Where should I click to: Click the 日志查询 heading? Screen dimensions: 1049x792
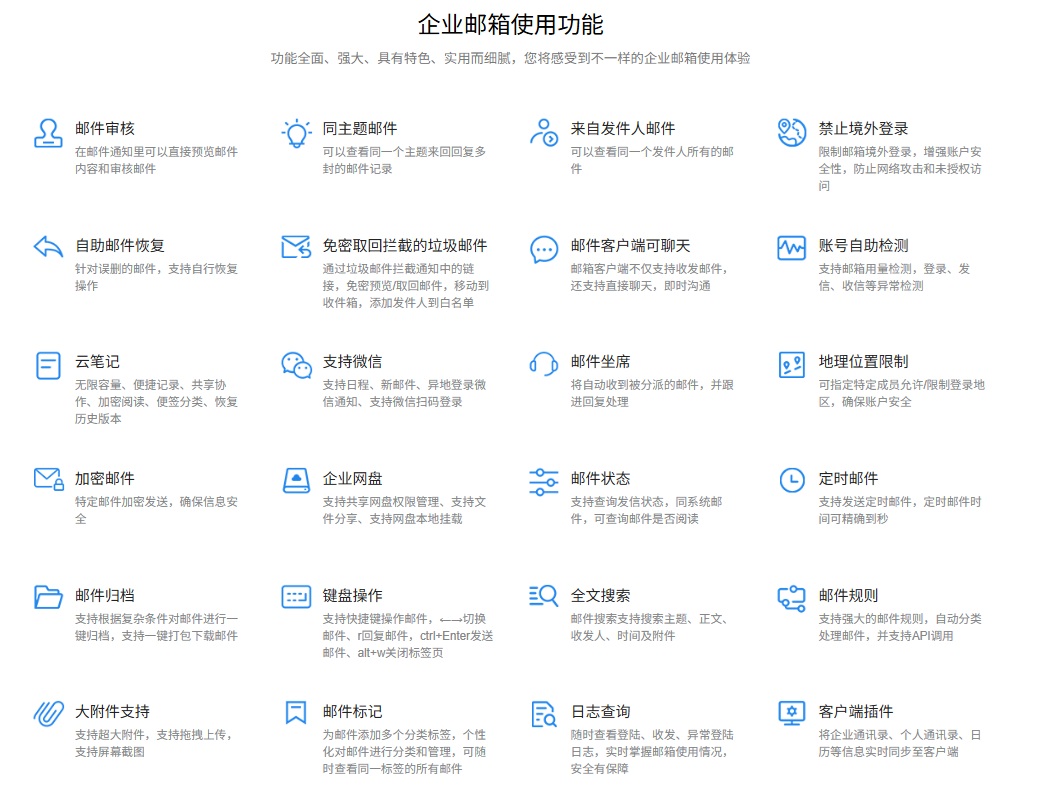(601, 712)
